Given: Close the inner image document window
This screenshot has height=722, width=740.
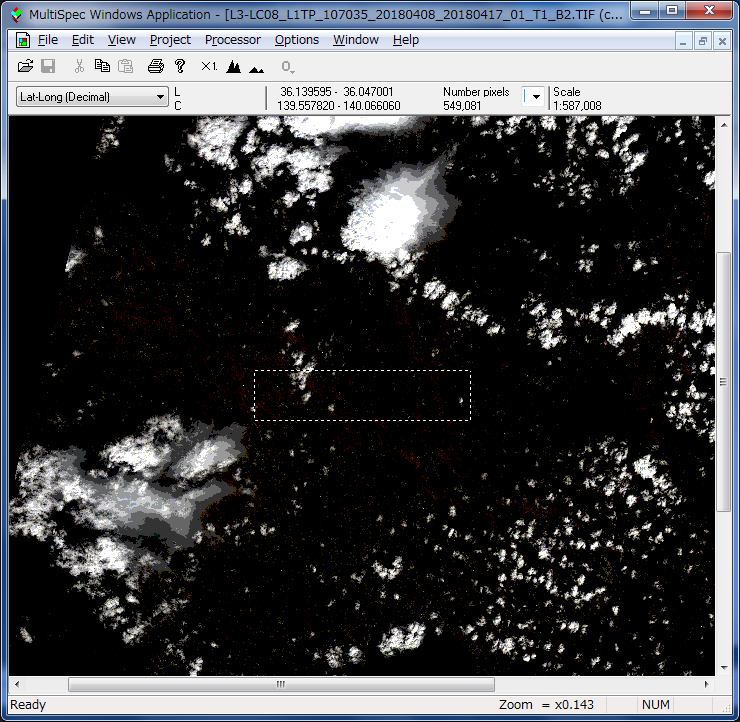Looking at the screenshot, I should (x=722, y=42).
